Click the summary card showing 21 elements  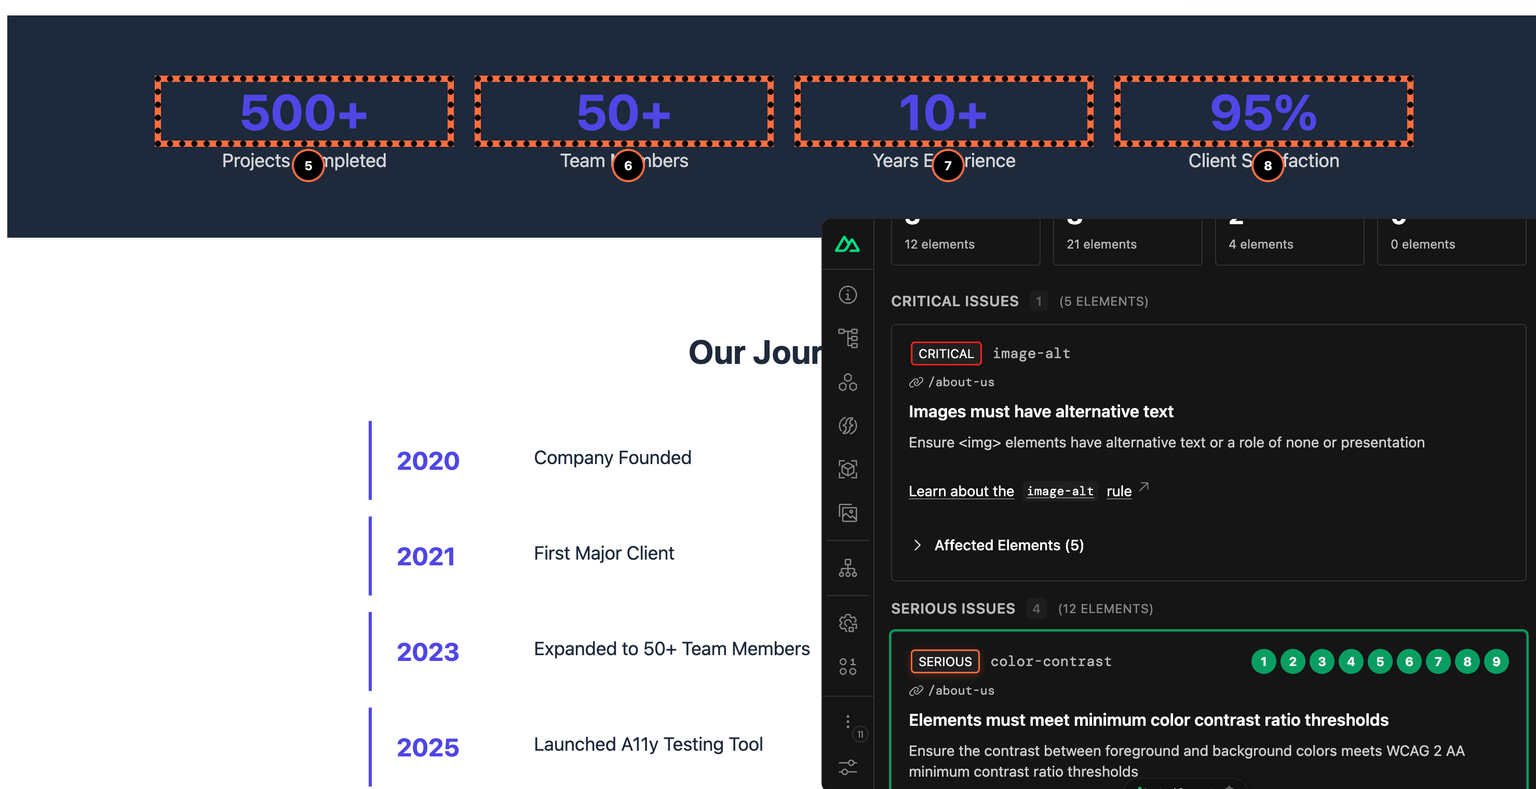(x=1127, y=238)
